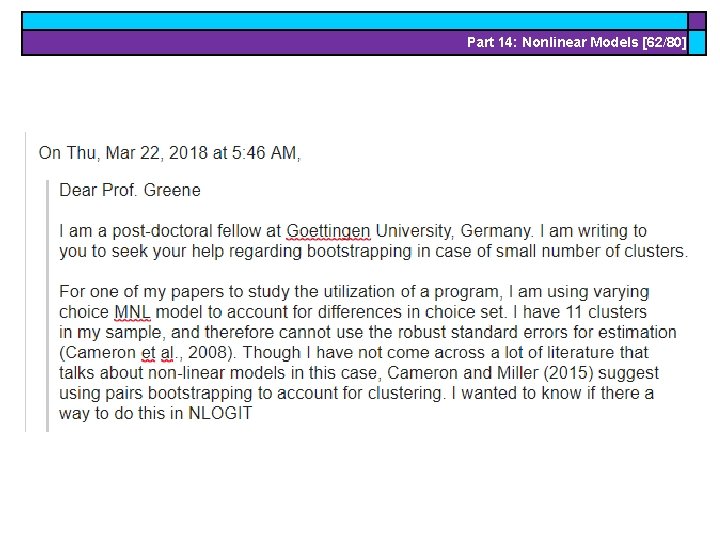Screen dimensions: 720x540
Task: Click the 'Dear Prof. Greene' salutation
Action: click(130, 190)
